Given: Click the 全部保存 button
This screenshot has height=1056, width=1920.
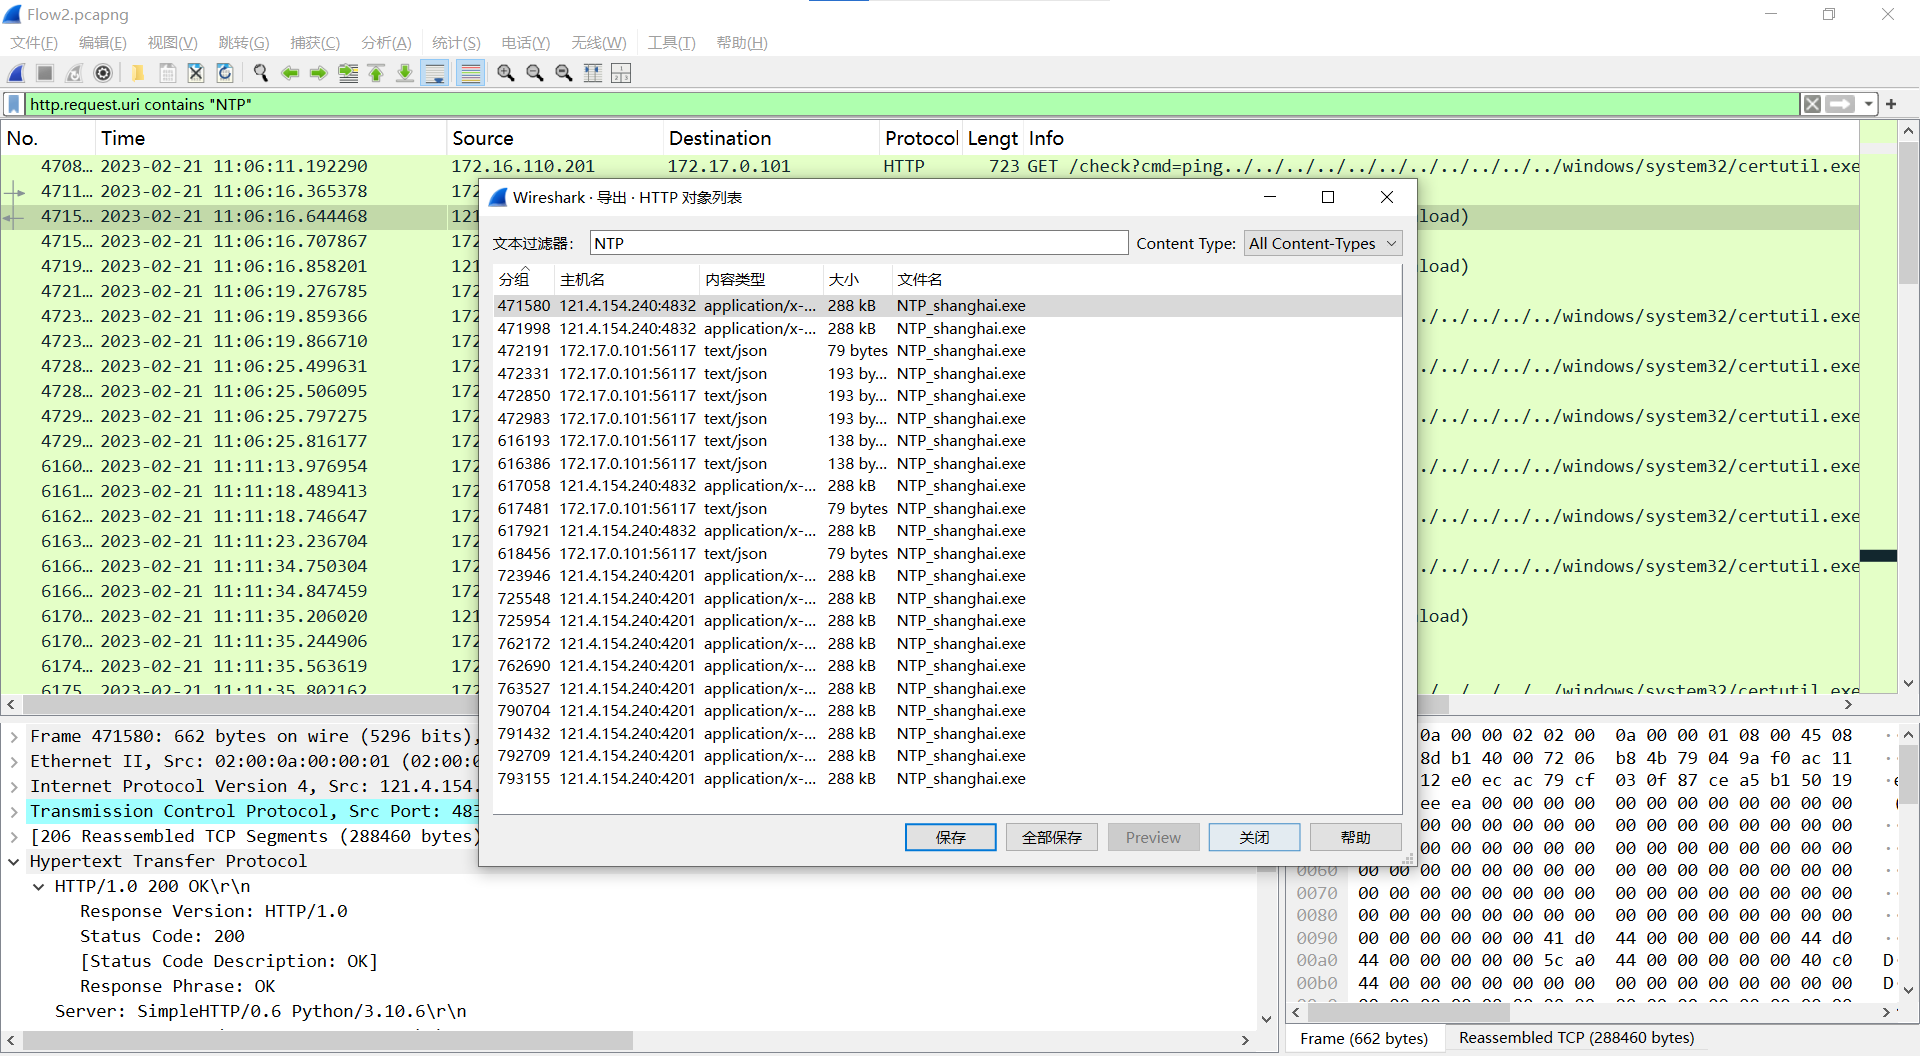Looking at the screenshot, I should (x=1051, y=837).
